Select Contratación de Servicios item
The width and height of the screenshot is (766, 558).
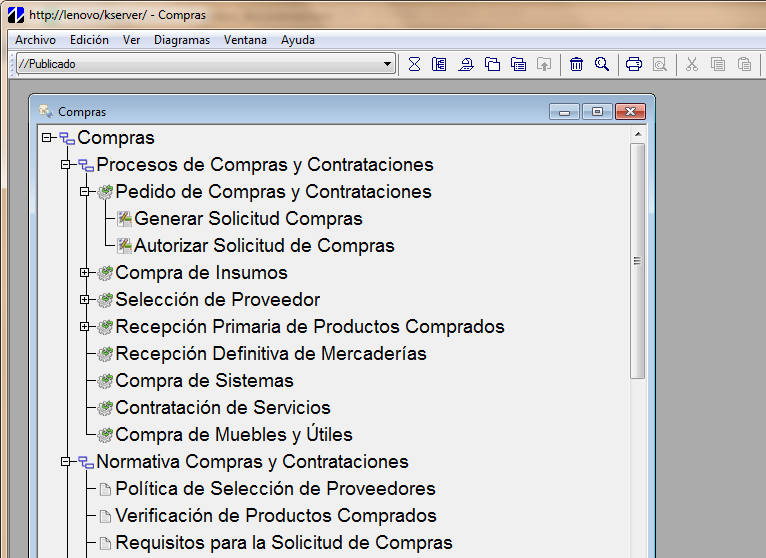(223, 408)
